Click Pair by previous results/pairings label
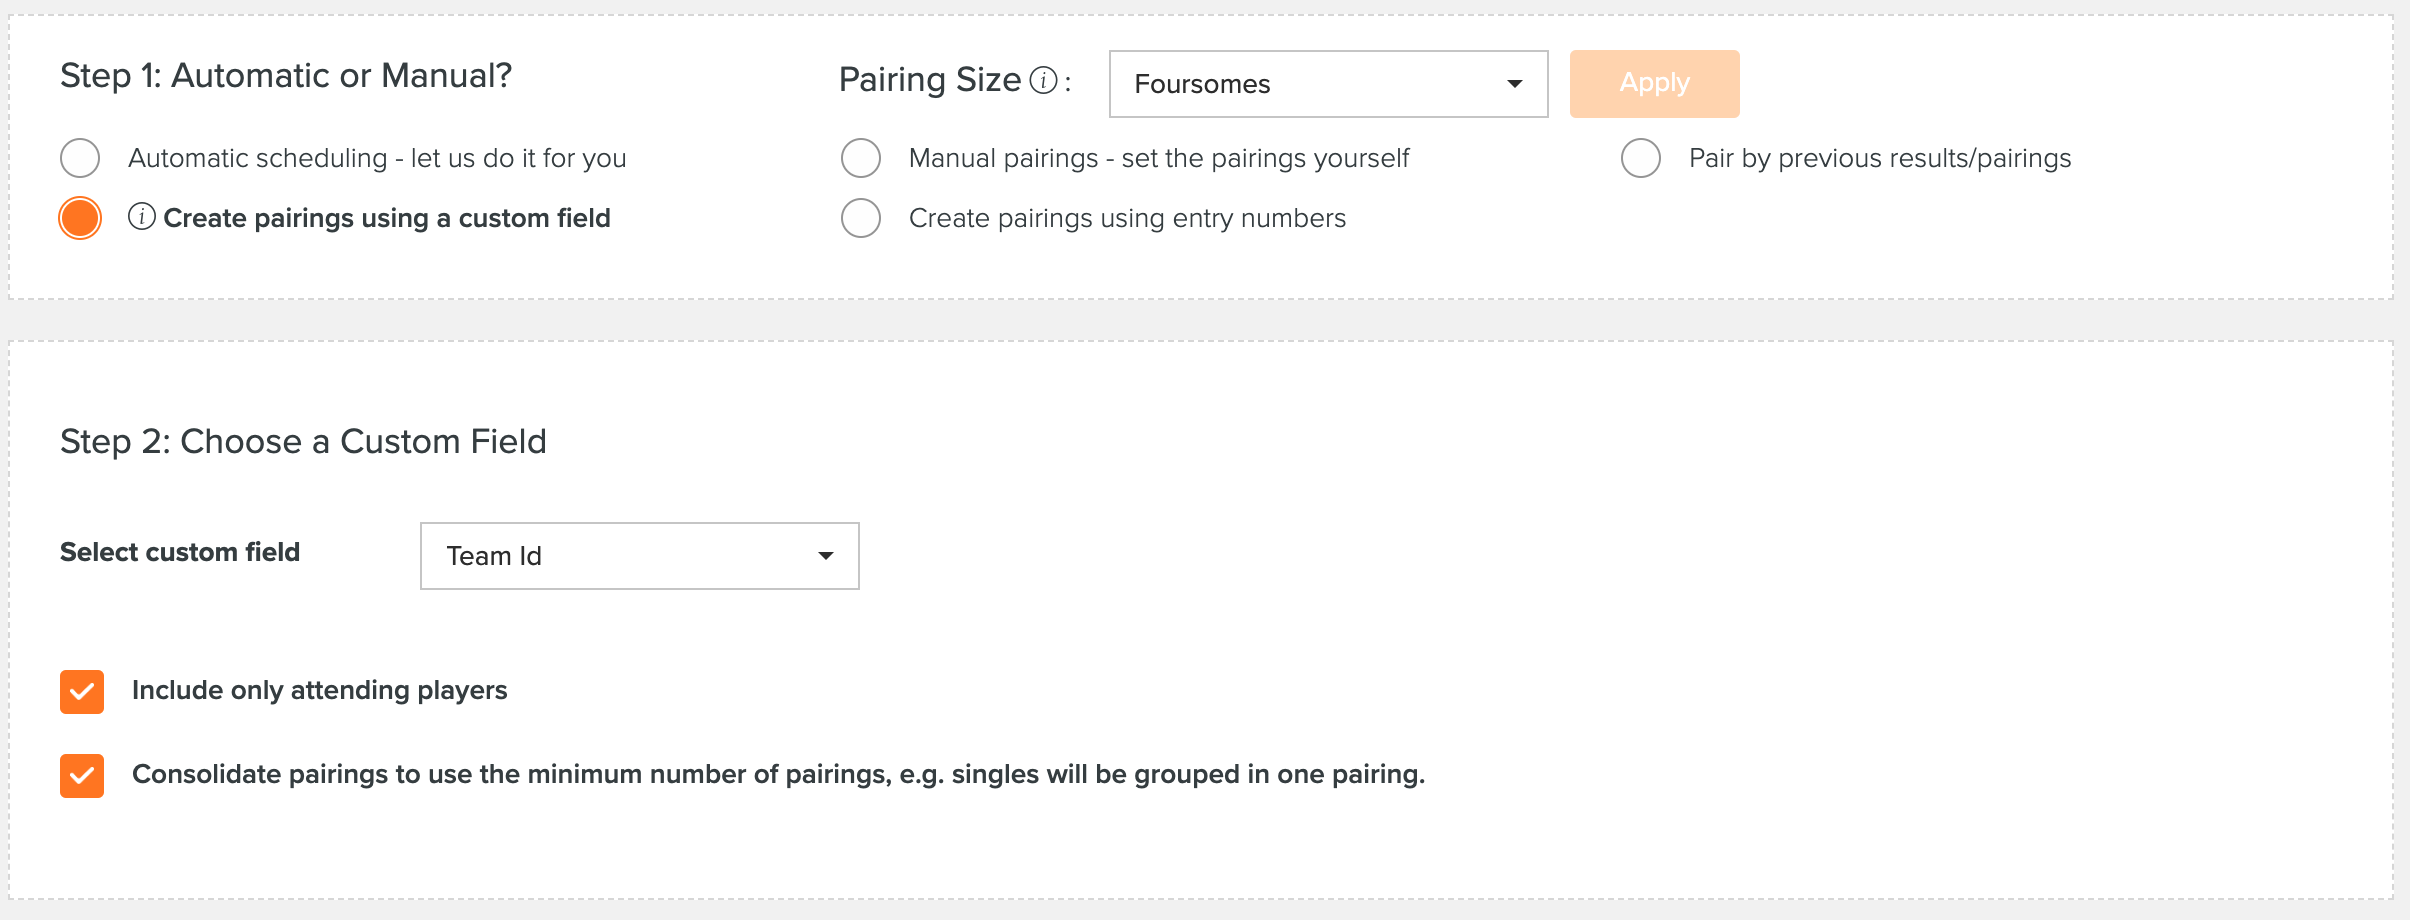This screenshot has width=2410, height=920. [x=1880, y=158]
